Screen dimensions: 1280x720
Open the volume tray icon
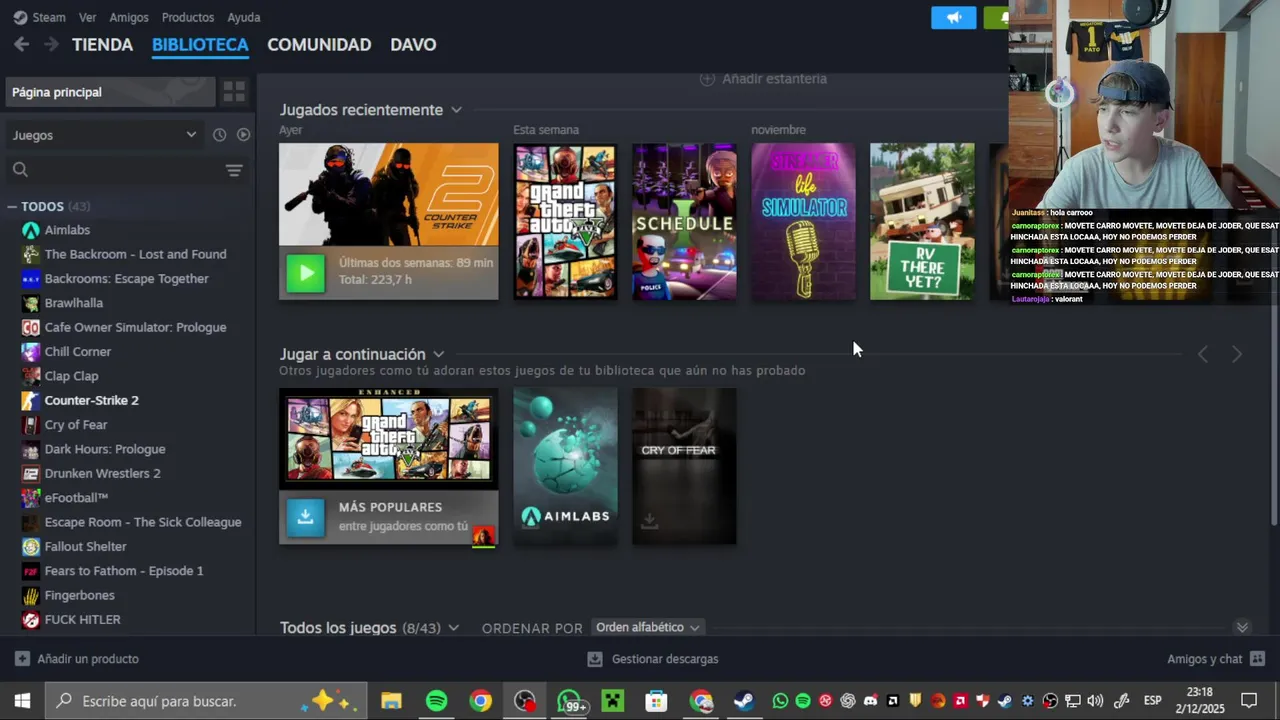[1095, 701]
